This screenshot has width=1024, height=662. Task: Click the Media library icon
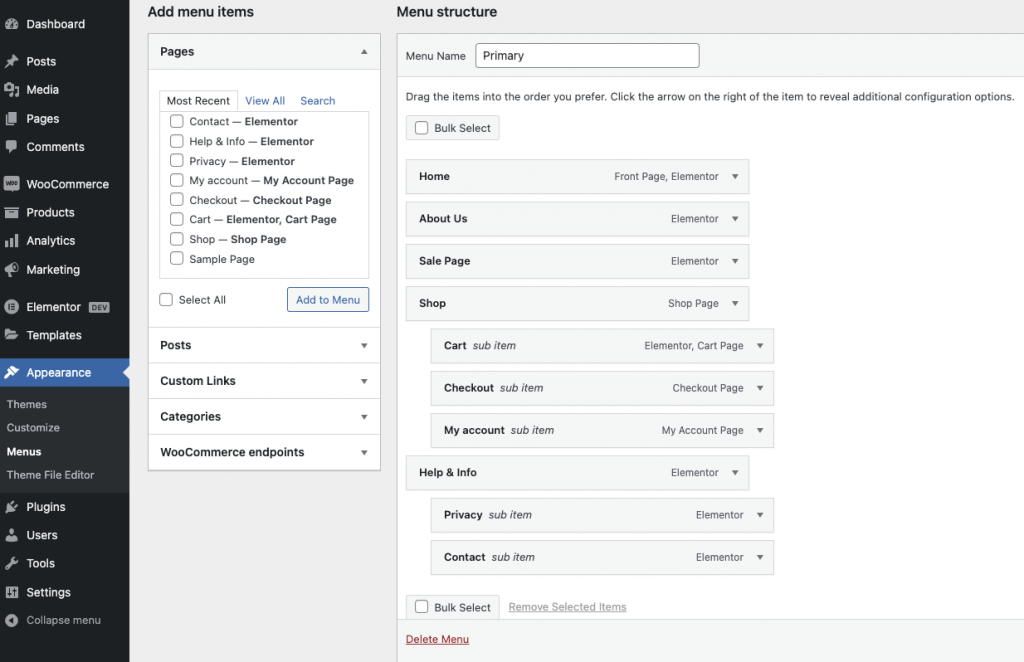pyautogui.click(x=12, y=90)
